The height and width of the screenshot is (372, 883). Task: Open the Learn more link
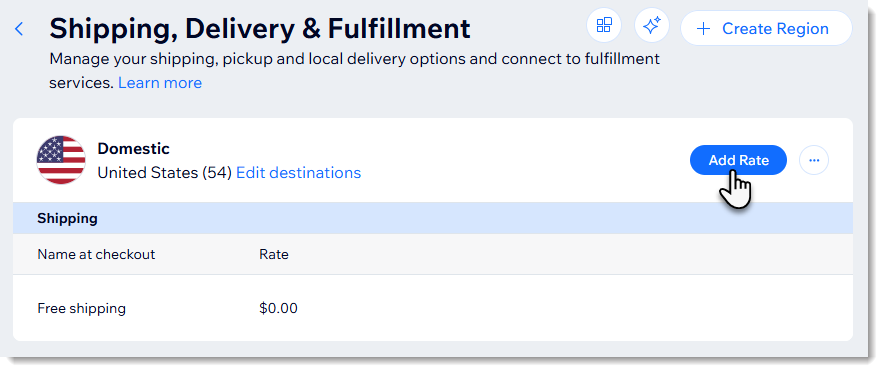point(160,83)
